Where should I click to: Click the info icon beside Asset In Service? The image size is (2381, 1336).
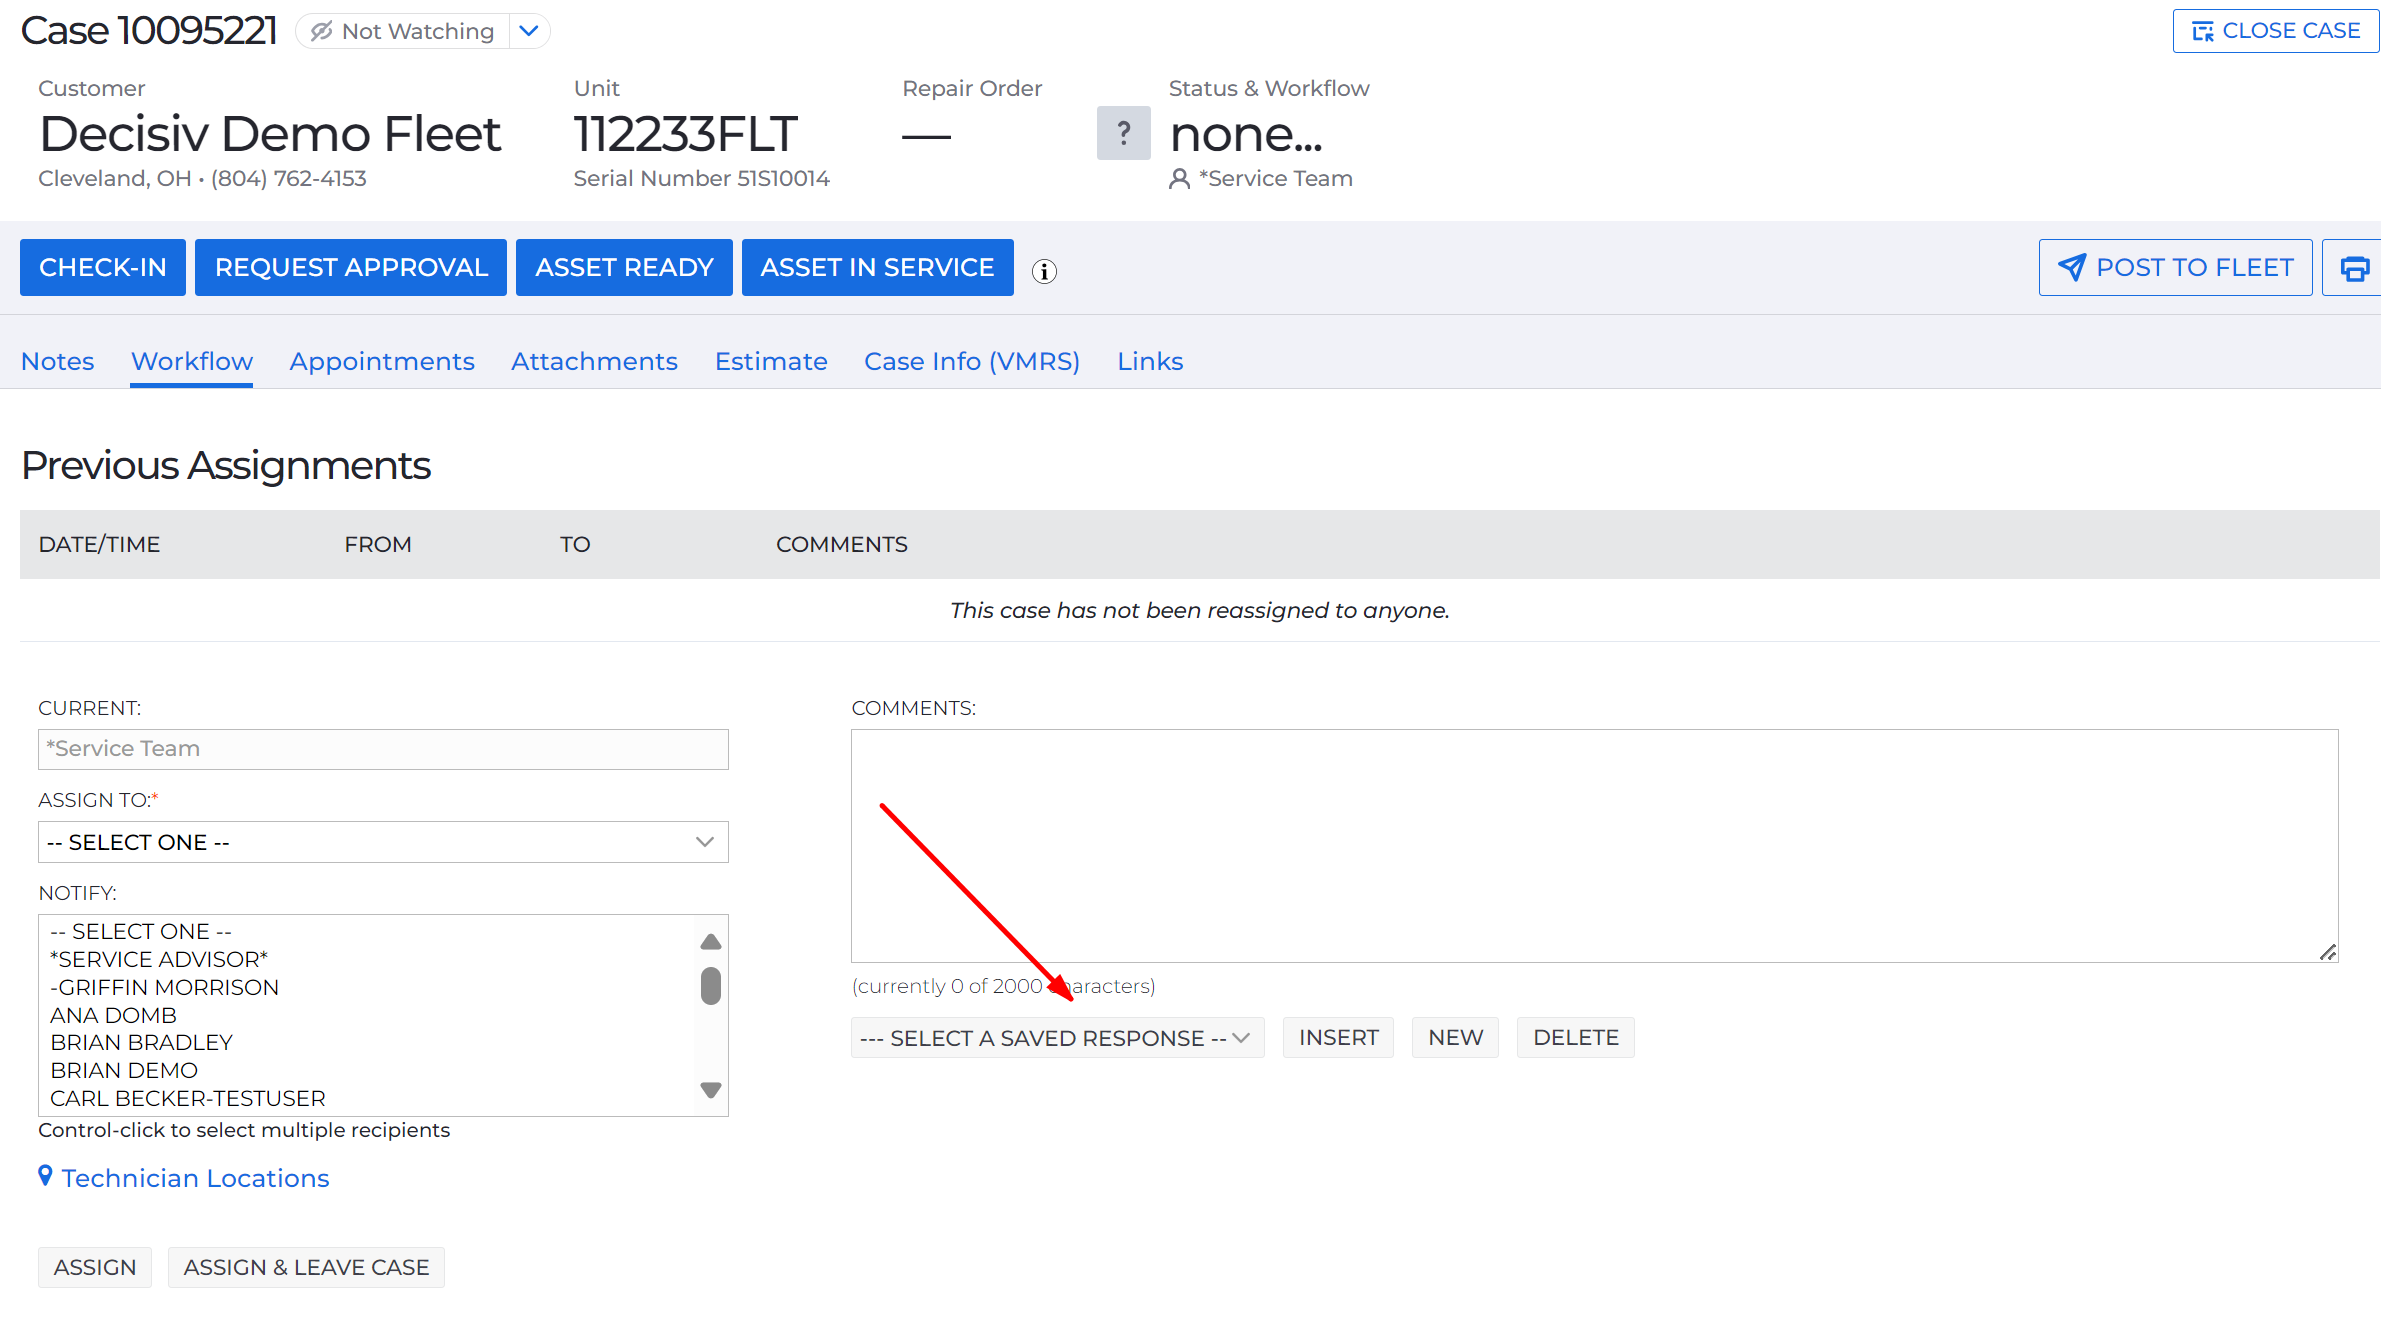[1044, 271]
